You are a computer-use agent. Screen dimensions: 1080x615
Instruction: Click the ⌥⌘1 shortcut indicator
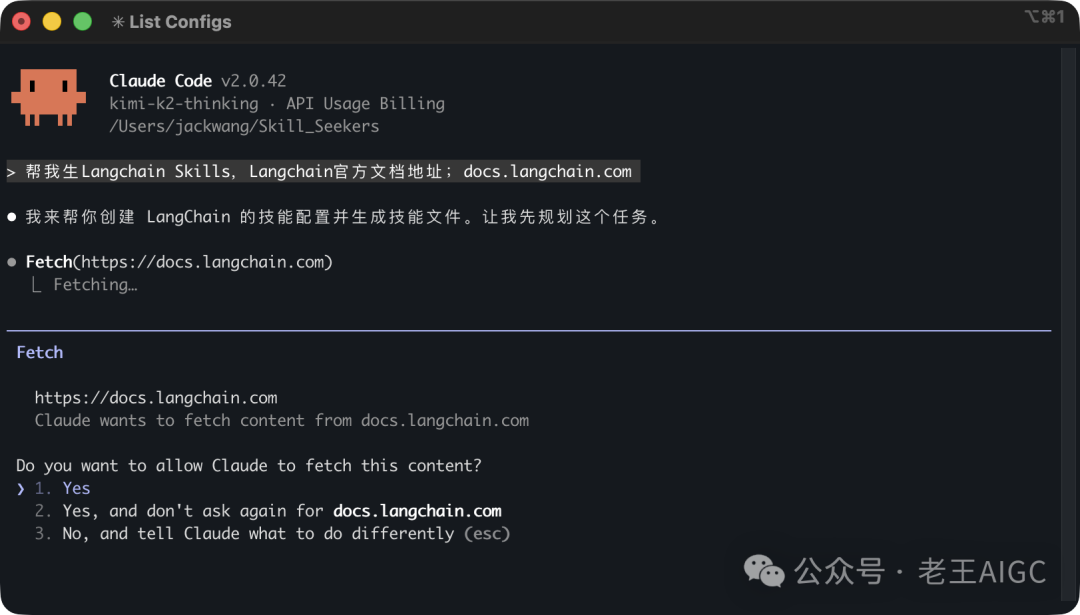(x=1043, y=16)
